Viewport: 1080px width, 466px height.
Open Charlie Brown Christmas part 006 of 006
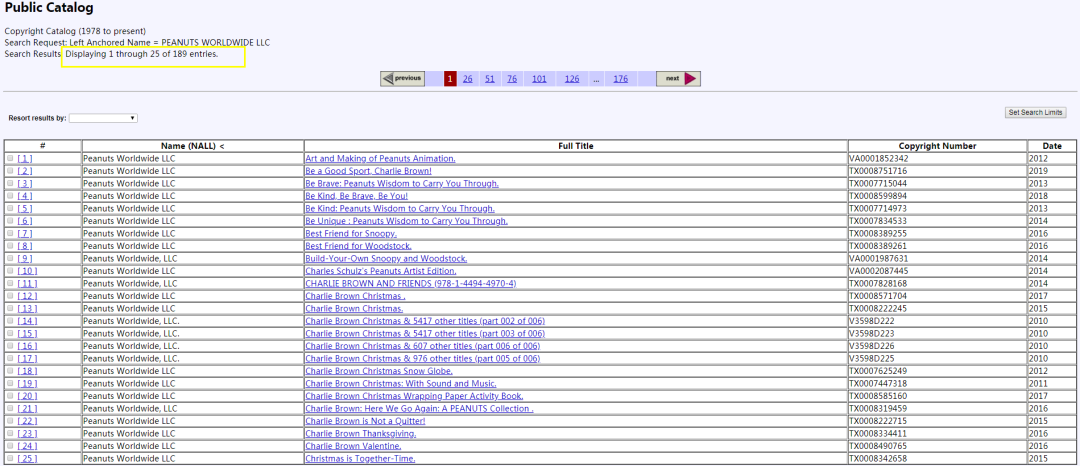[423, 346]
